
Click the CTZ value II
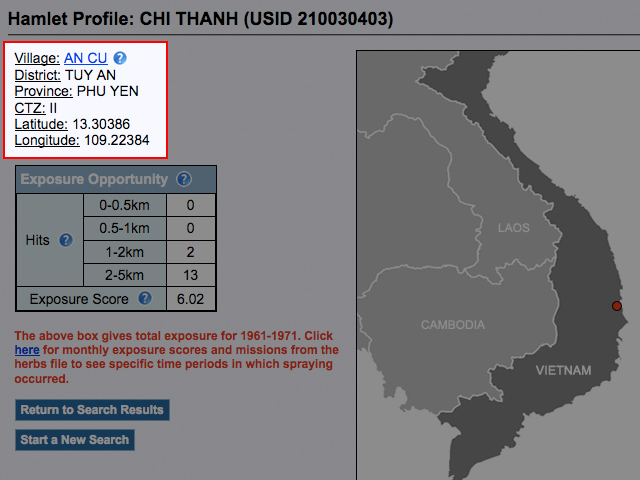click(53, 108)
